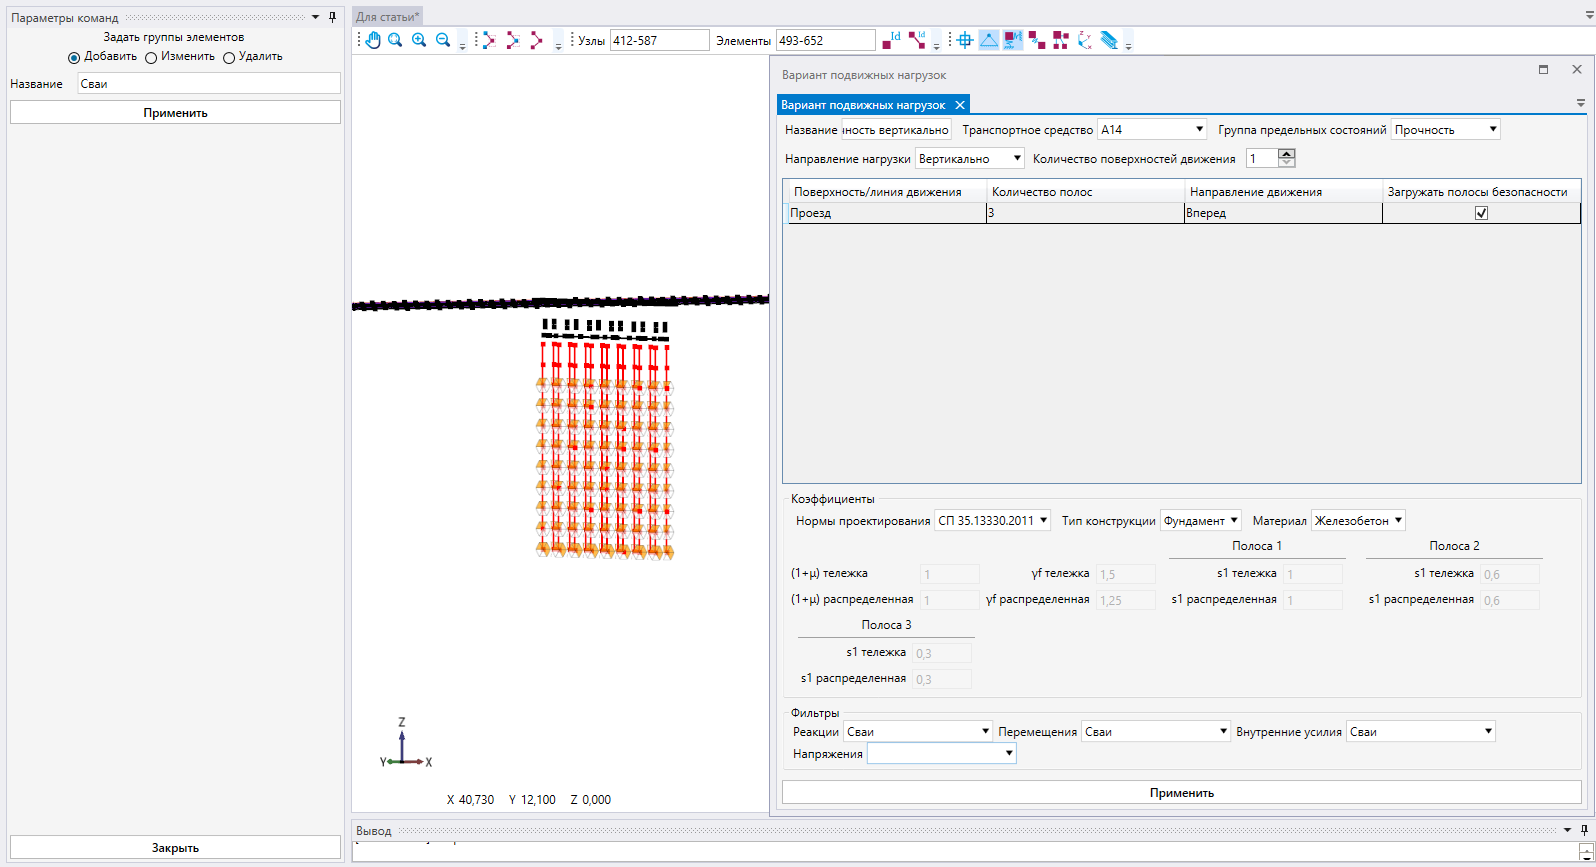Toggle element Id labels icon
Screen dimensions: 1596x867
coord(916,40)
